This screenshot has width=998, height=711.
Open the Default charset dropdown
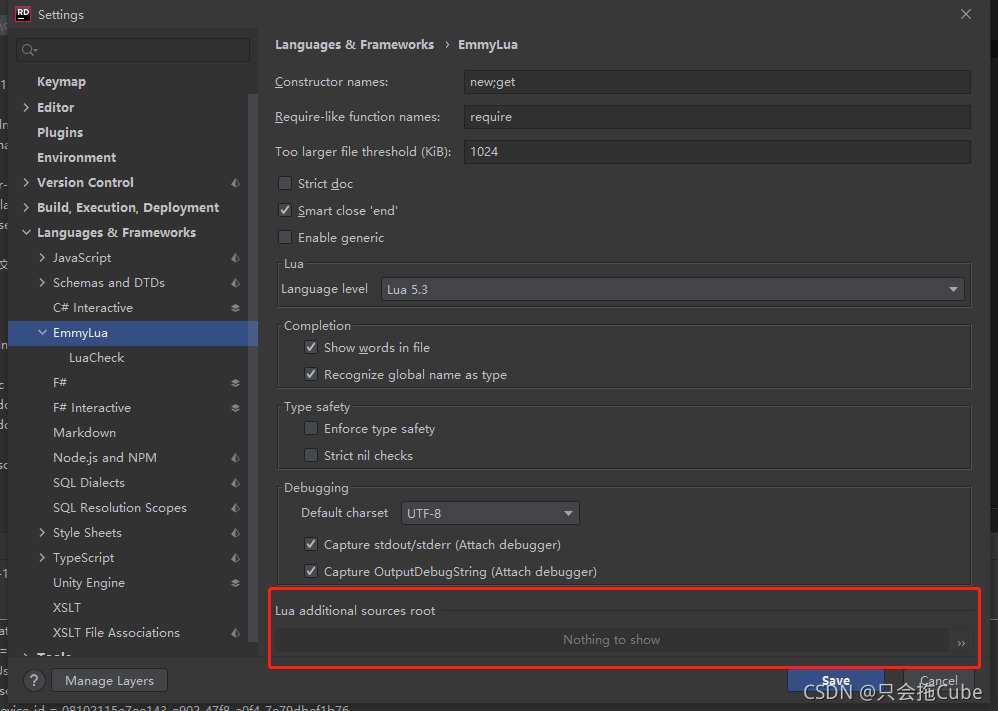click(490, 513)
